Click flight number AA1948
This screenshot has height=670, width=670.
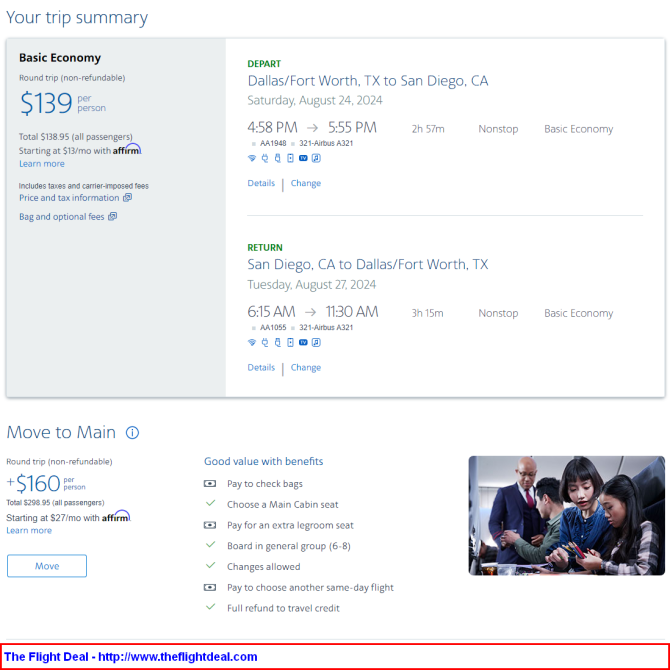point(273,143)
